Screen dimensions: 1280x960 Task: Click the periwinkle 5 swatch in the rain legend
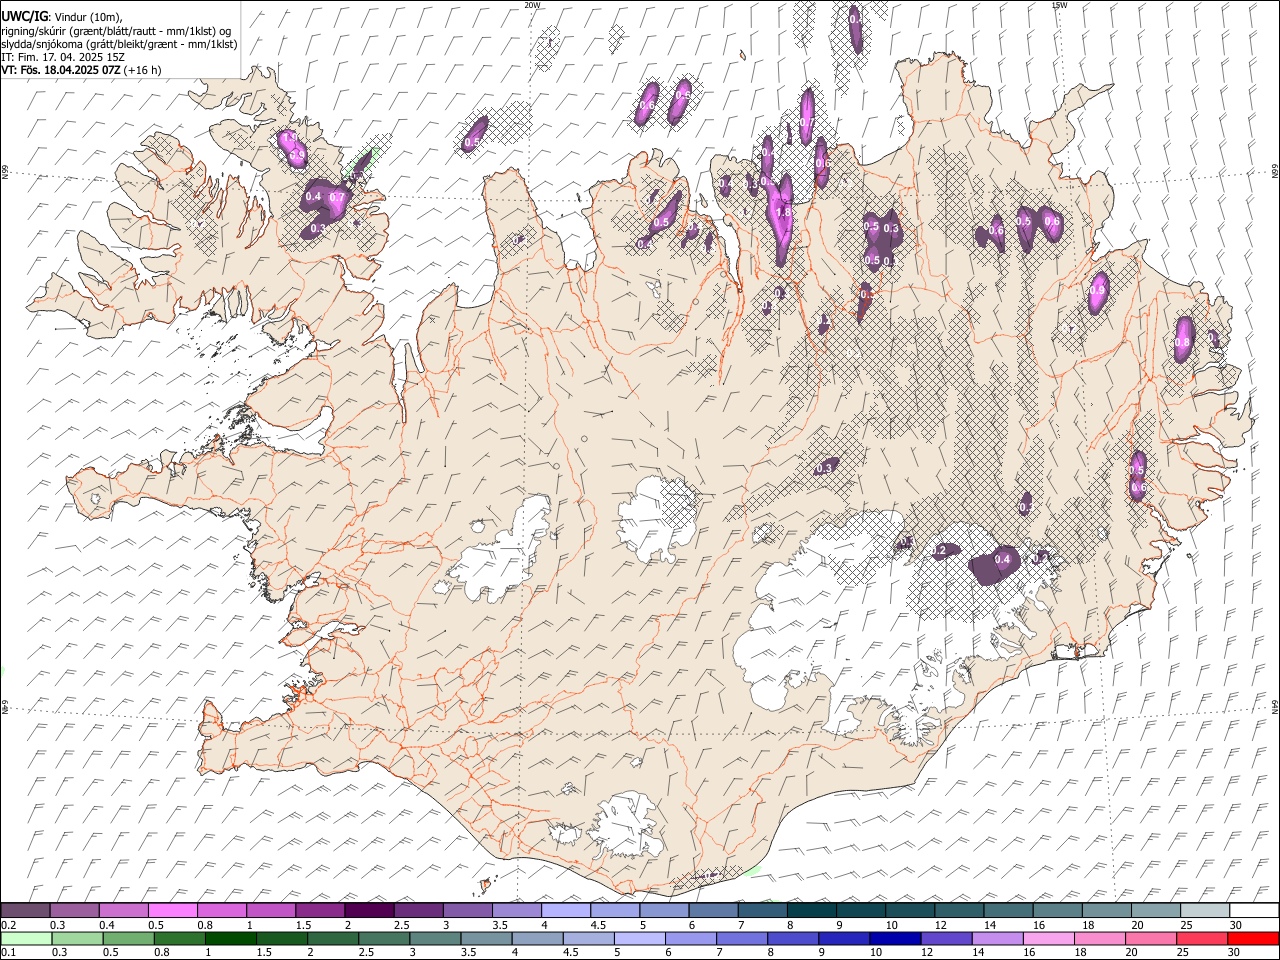[640, 939]
